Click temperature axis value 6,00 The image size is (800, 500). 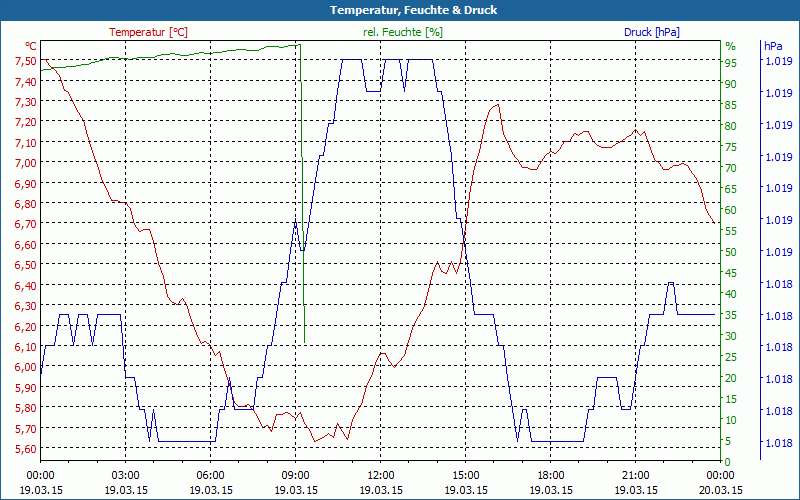tap(26, 367)
